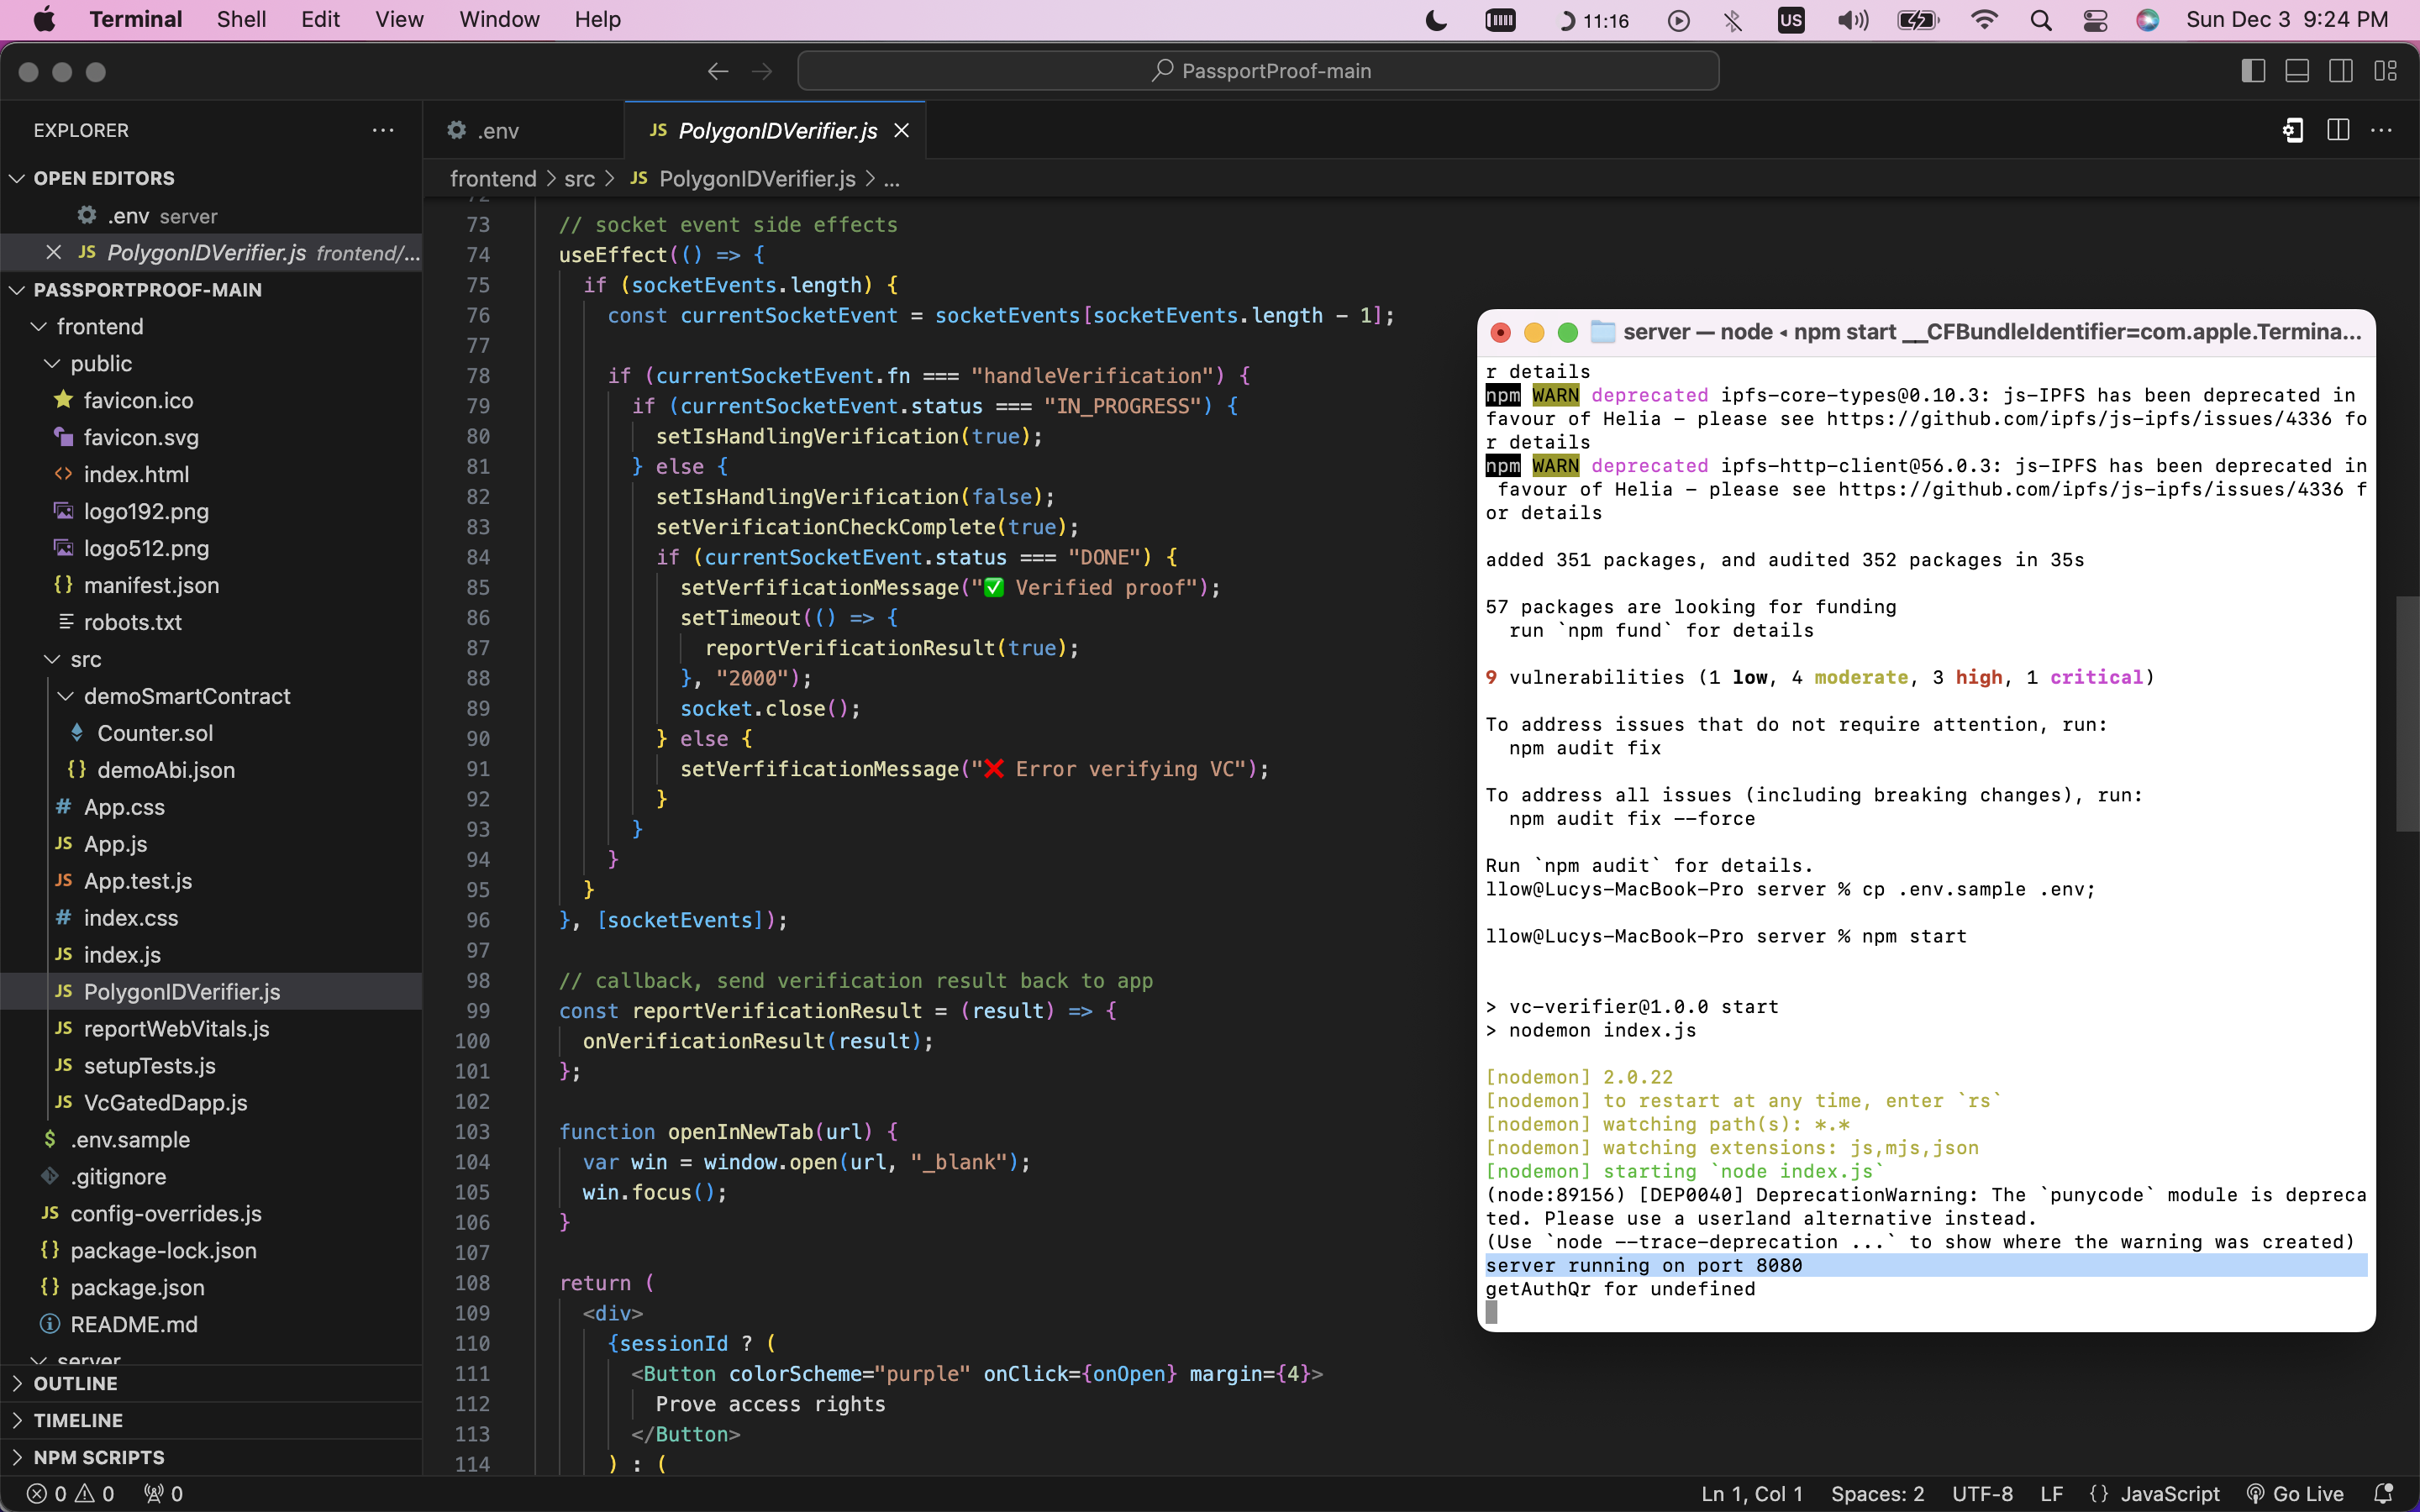Open the Customize Layout icon
Image resolution: width=2420 pixels, height=1512 pixels.
click(2386, 71)
